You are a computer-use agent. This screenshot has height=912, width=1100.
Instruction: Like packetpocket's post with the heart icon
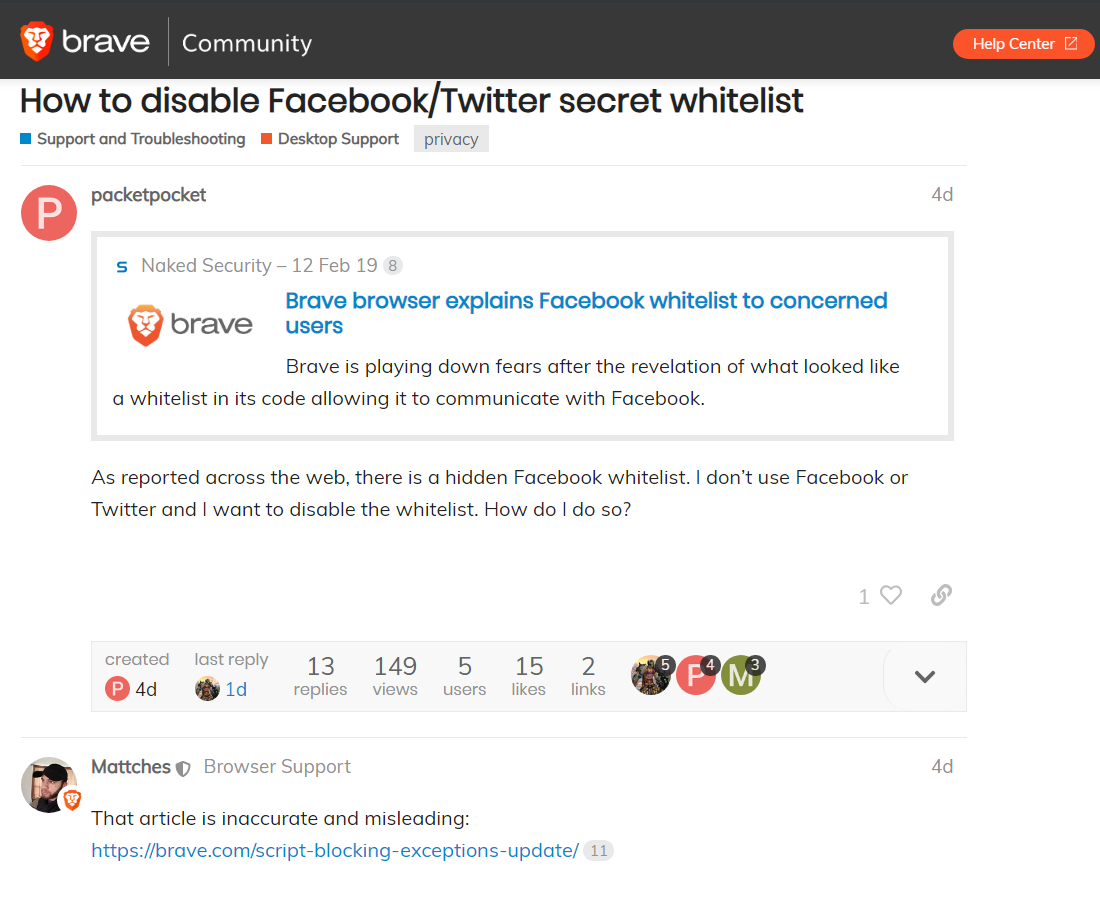(x=892, y=595)
